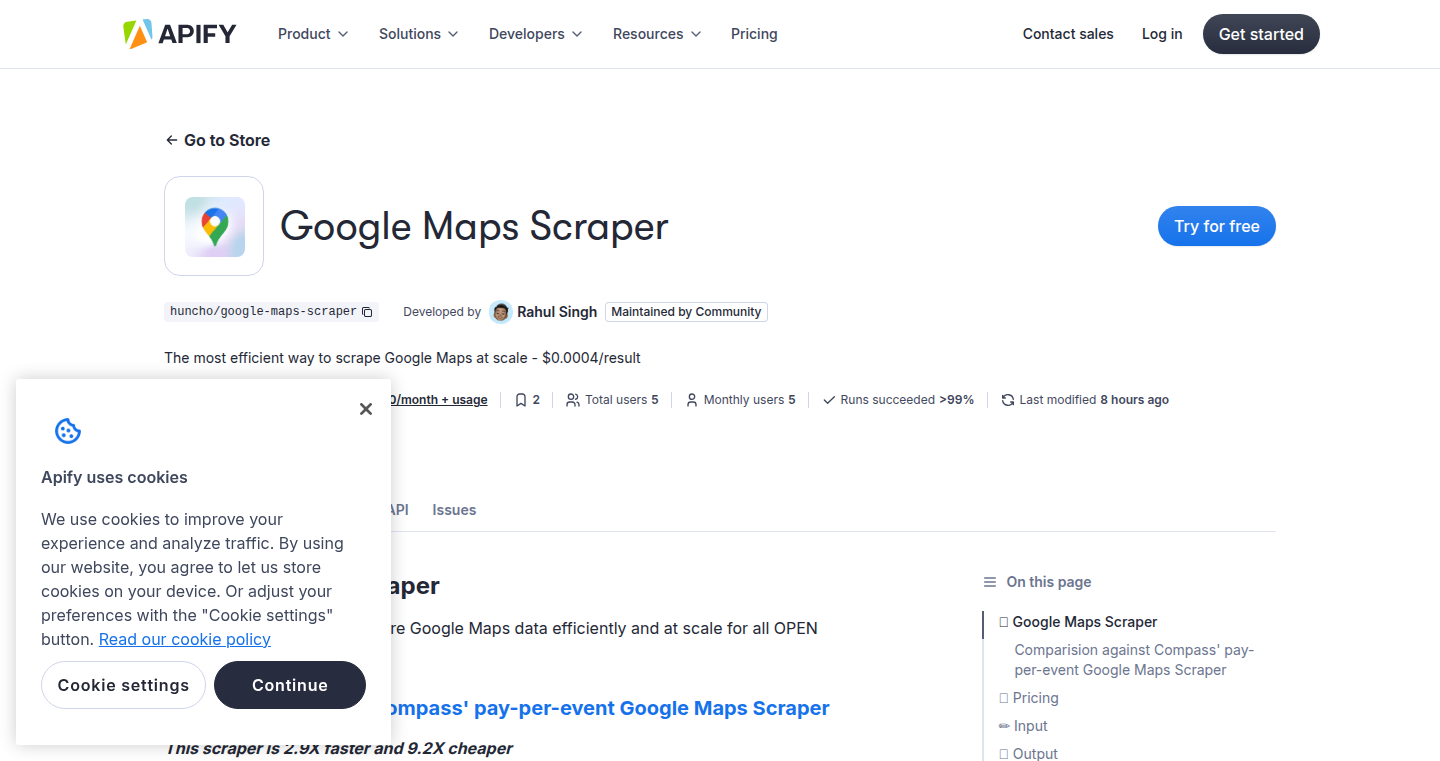
Task: Open the Developers dropdown
Action: [535, 34]
